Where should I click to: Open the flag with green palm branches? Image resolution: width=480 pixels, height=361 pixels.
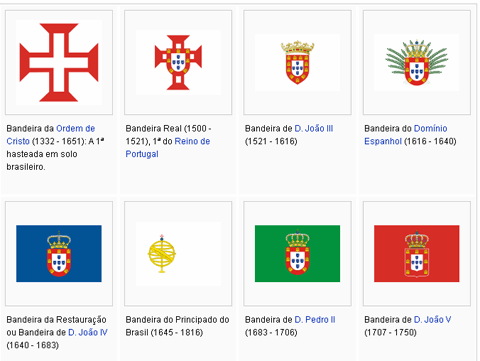(x=417, y=62)
